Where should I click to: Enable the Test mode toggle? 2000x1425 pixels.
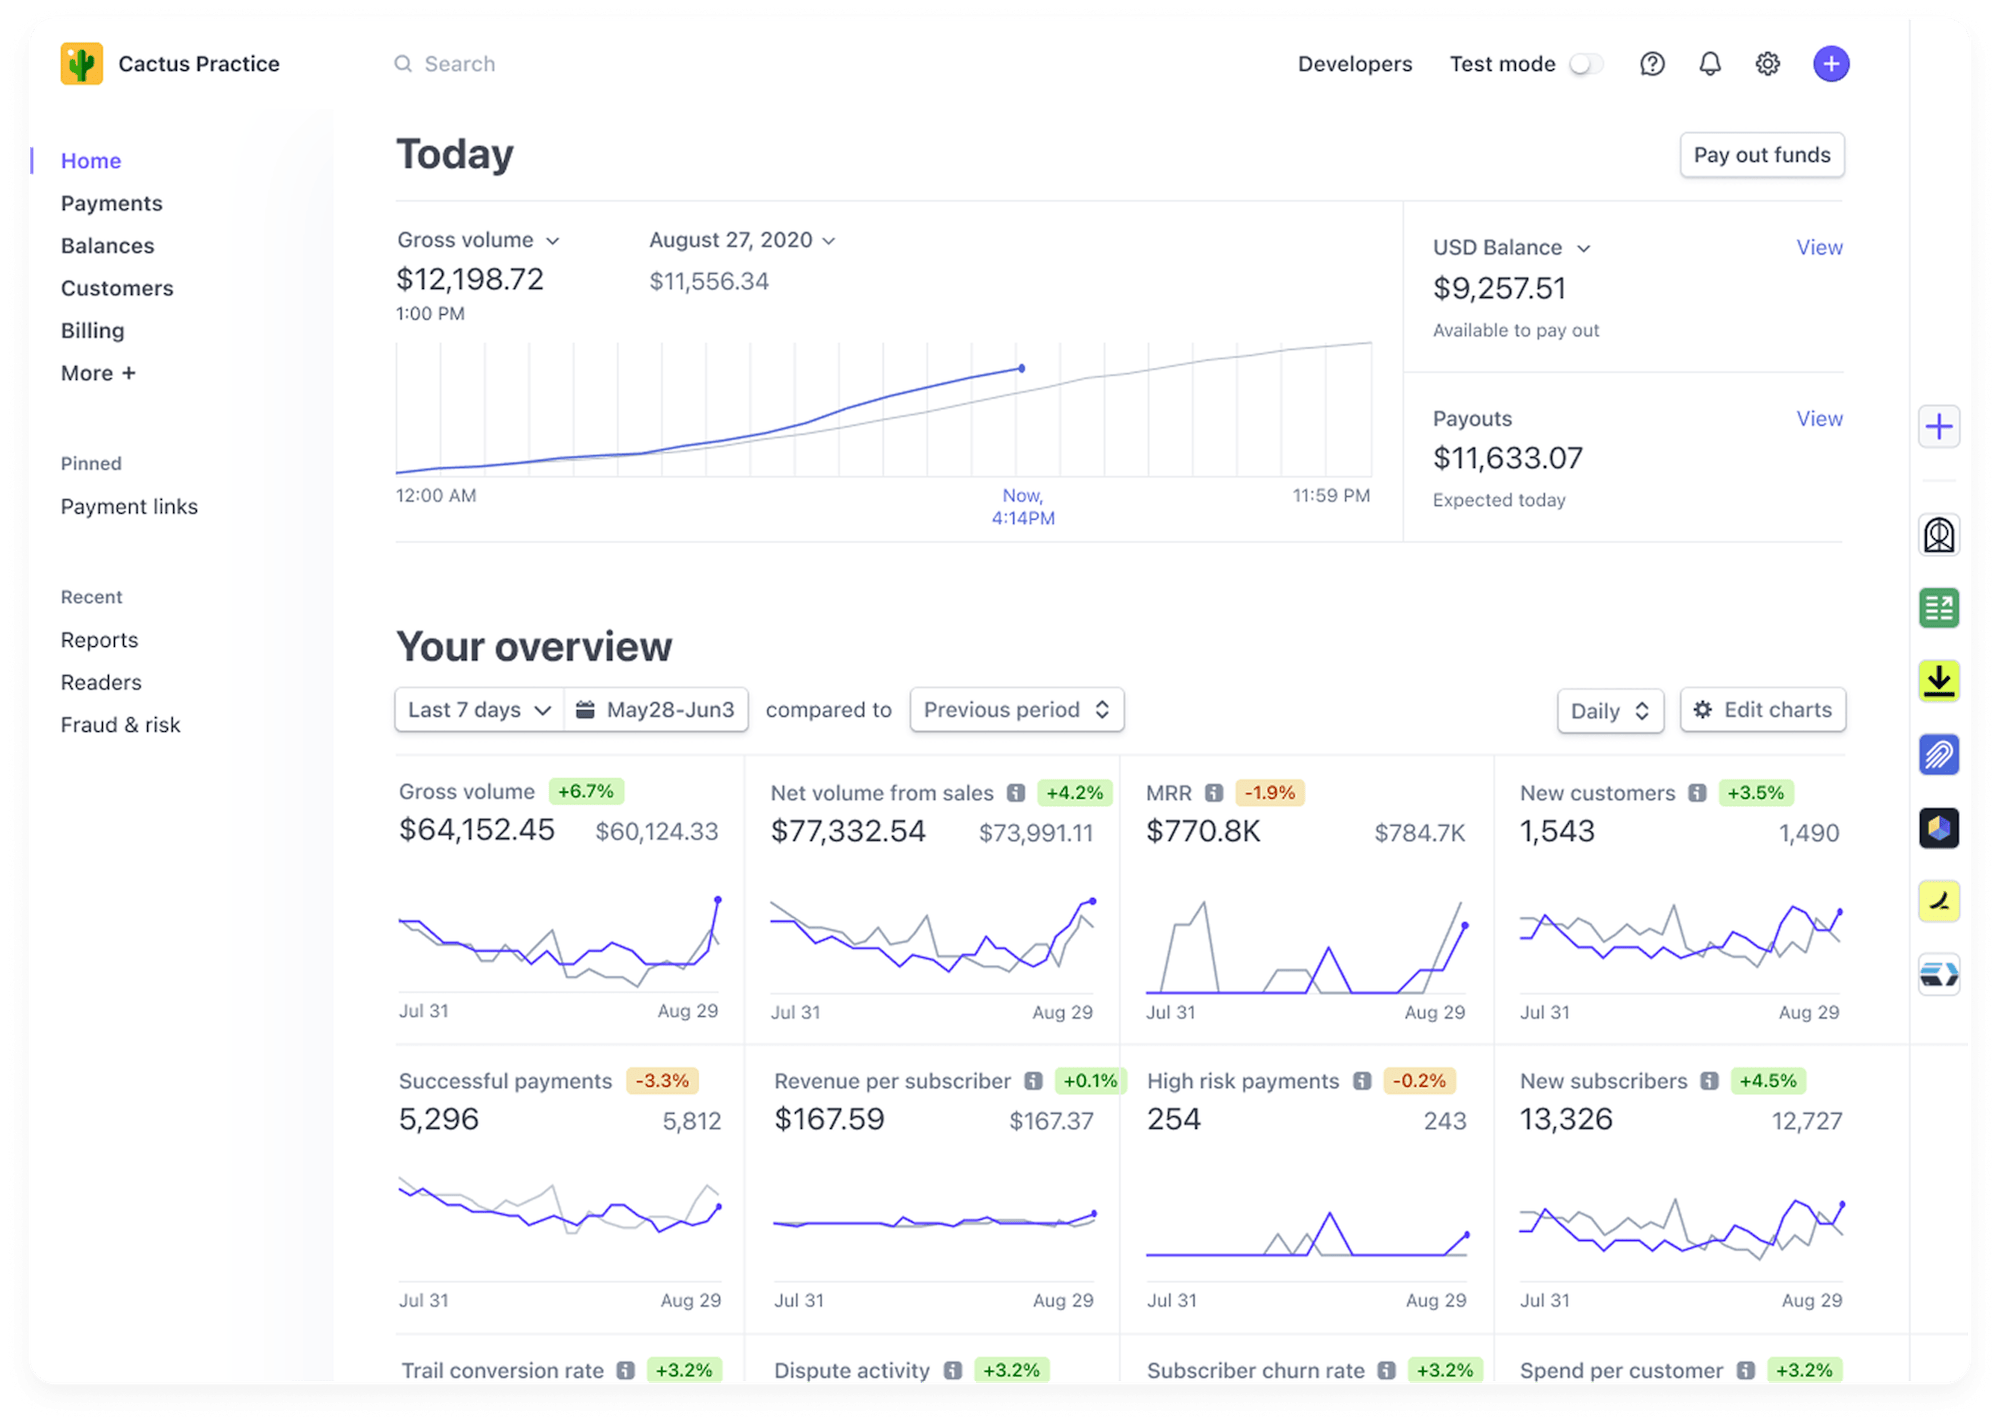[1587, 63]
